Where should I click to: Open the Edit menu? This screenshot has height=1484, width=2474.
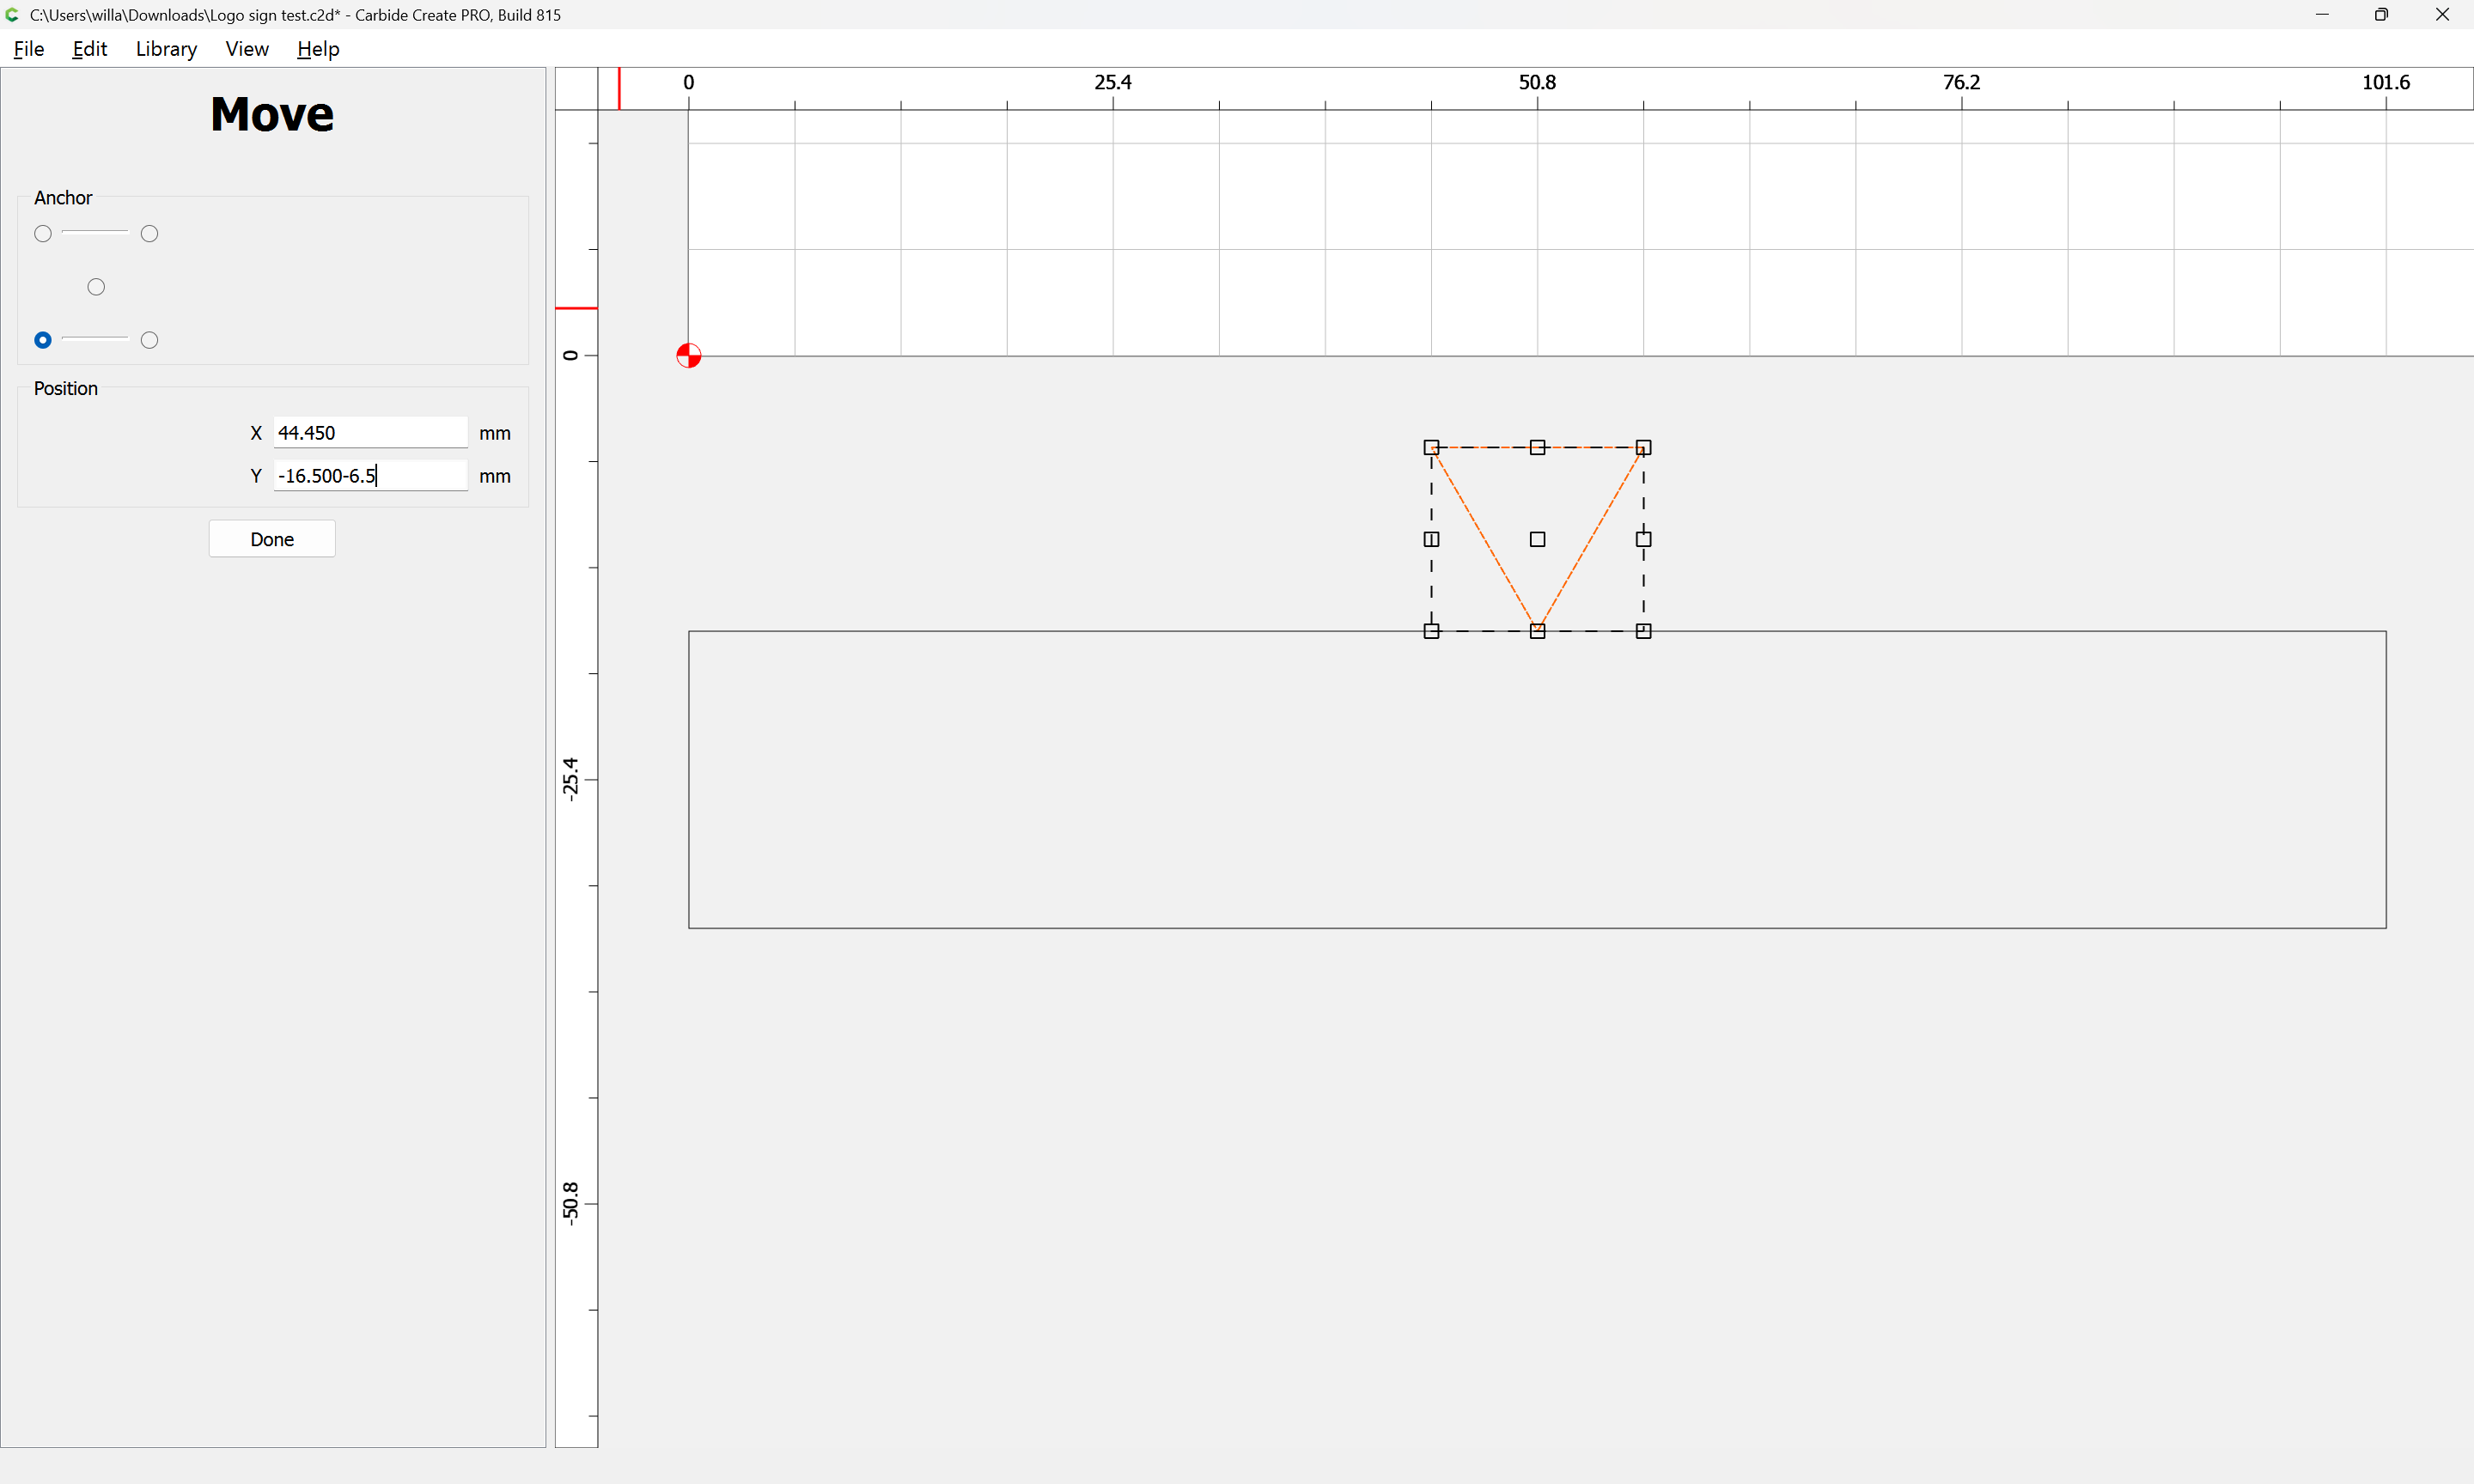(x=89, y=49)
